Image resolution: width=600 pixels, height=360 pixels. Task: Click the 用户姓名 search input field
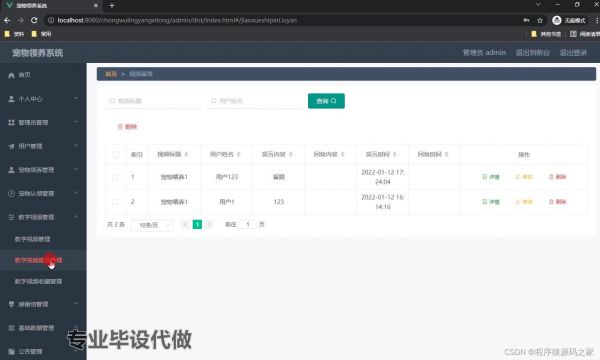[255, 101]
